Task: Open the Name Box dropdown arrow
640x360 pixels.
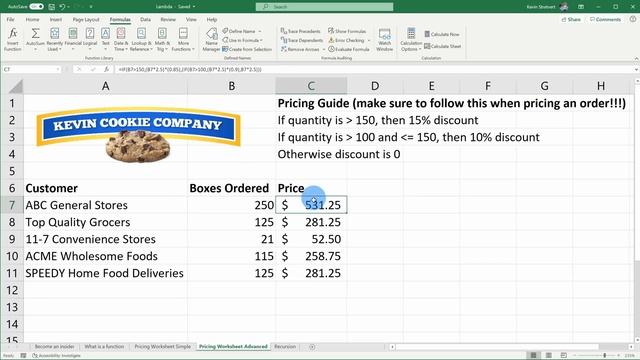Action: point(58,69)
